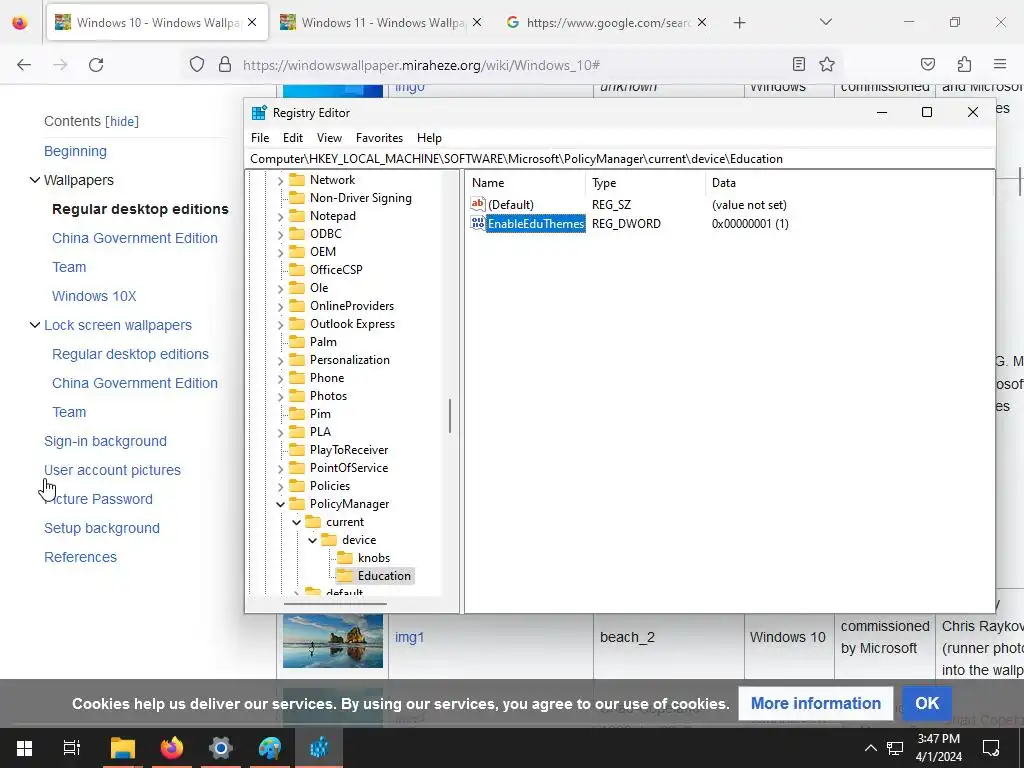The image size is (1024, 768).
Task: Open the Windows 10X contents link
Action: pos(94,296)
